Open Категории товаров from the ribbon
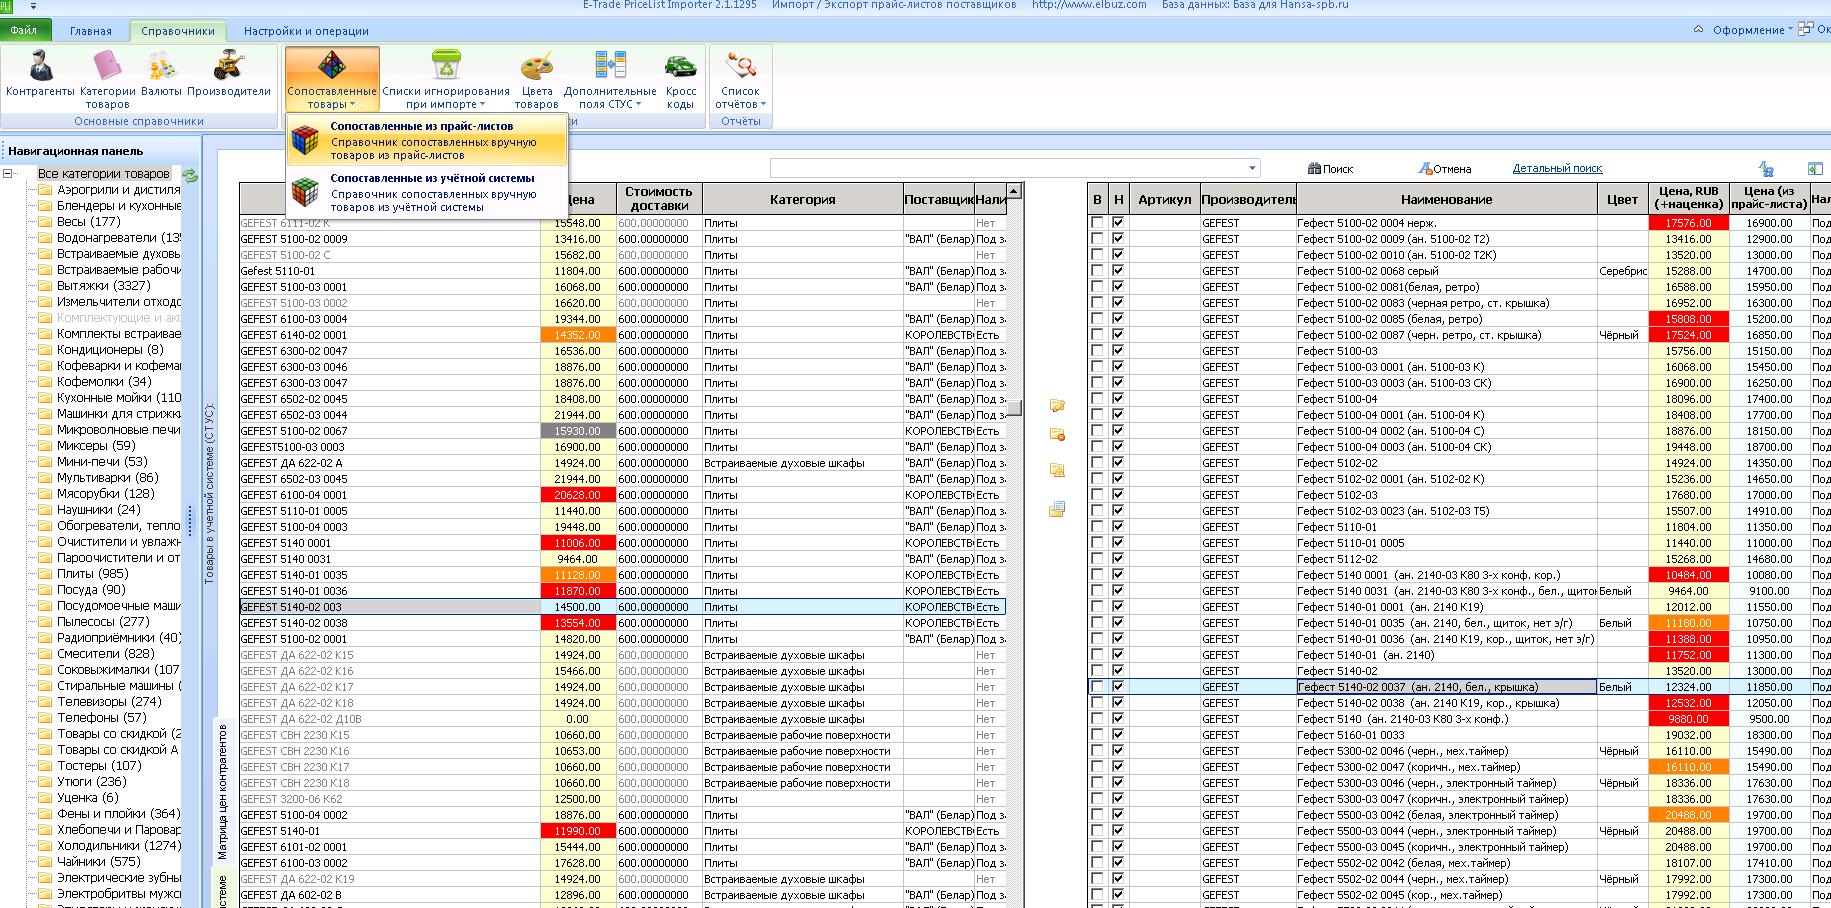 (107, 77)
